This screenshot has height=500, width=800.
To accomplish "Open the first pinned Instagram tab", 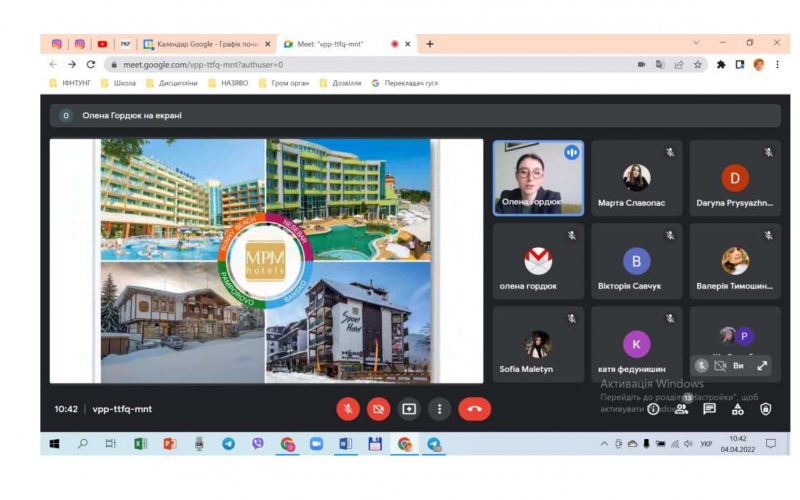I will click(x=57, y=44).
